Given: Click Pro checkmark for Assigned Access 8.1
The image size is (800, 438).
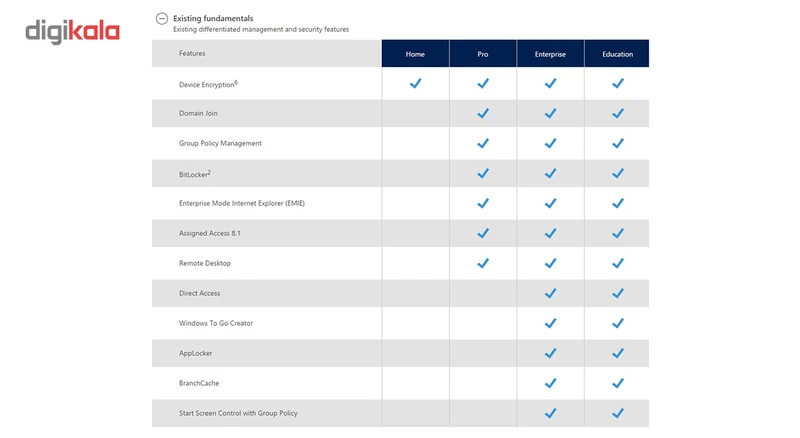Looking at the screenshot, I should coord(483,234).
